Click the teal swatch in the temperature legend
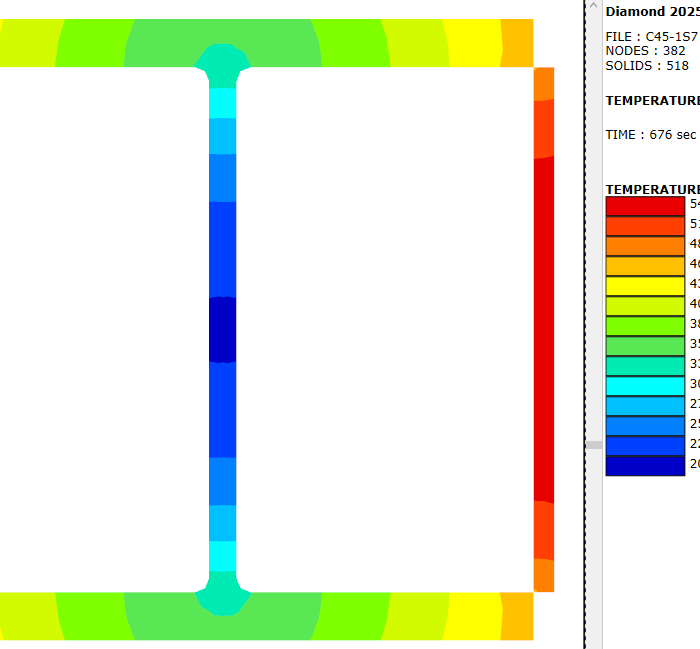The image size is (700, 649). pyautogui.click(x=645, y=366)
